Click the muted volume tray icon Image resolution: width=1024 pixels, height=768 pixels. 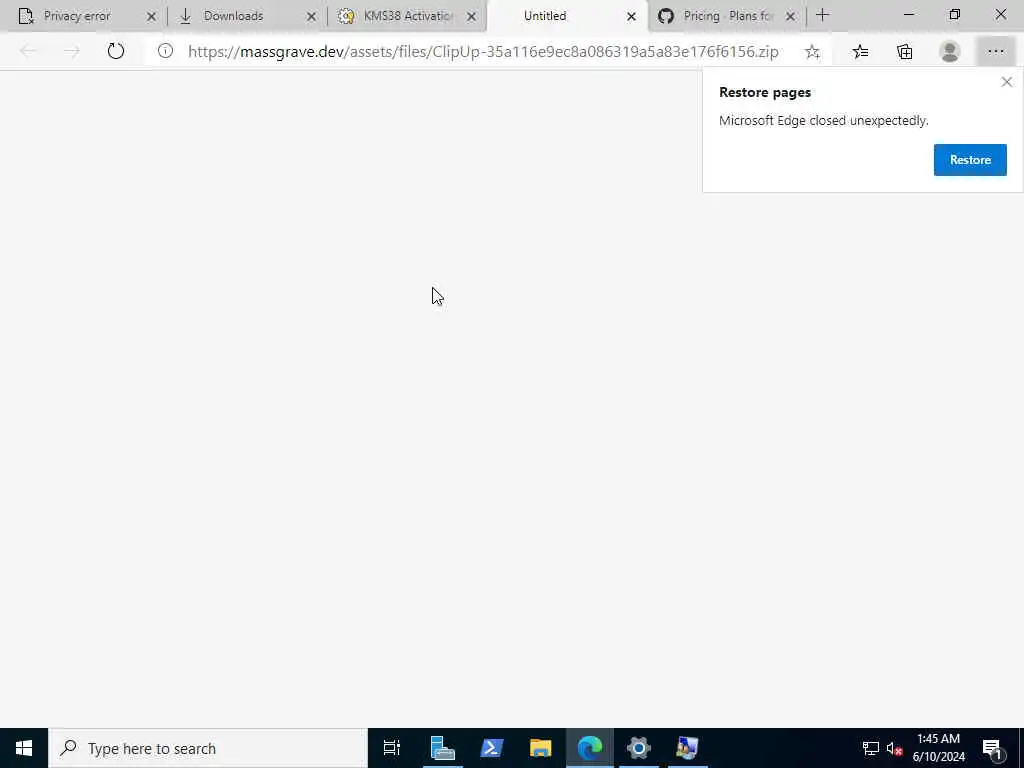click(x=894, y=748)
